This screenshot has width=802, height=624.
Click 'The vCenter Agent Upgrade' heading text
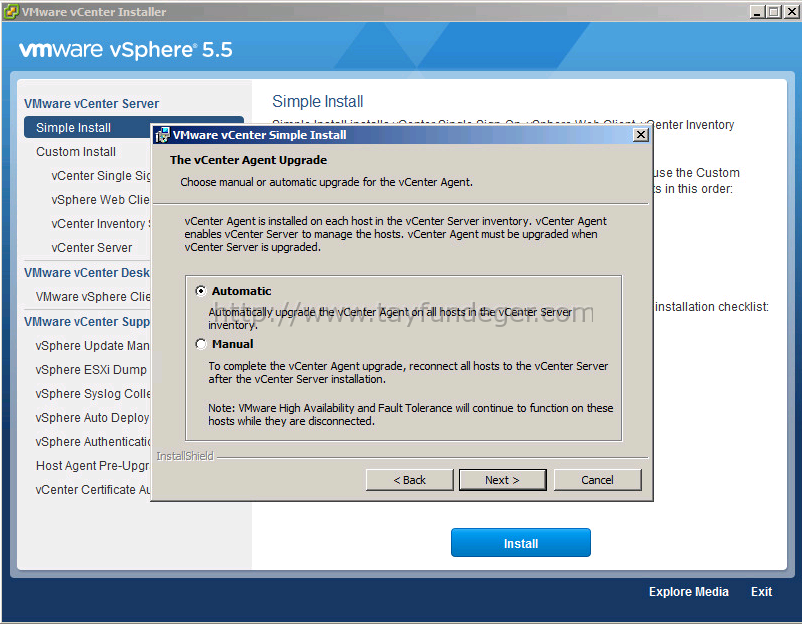point(249,160)
